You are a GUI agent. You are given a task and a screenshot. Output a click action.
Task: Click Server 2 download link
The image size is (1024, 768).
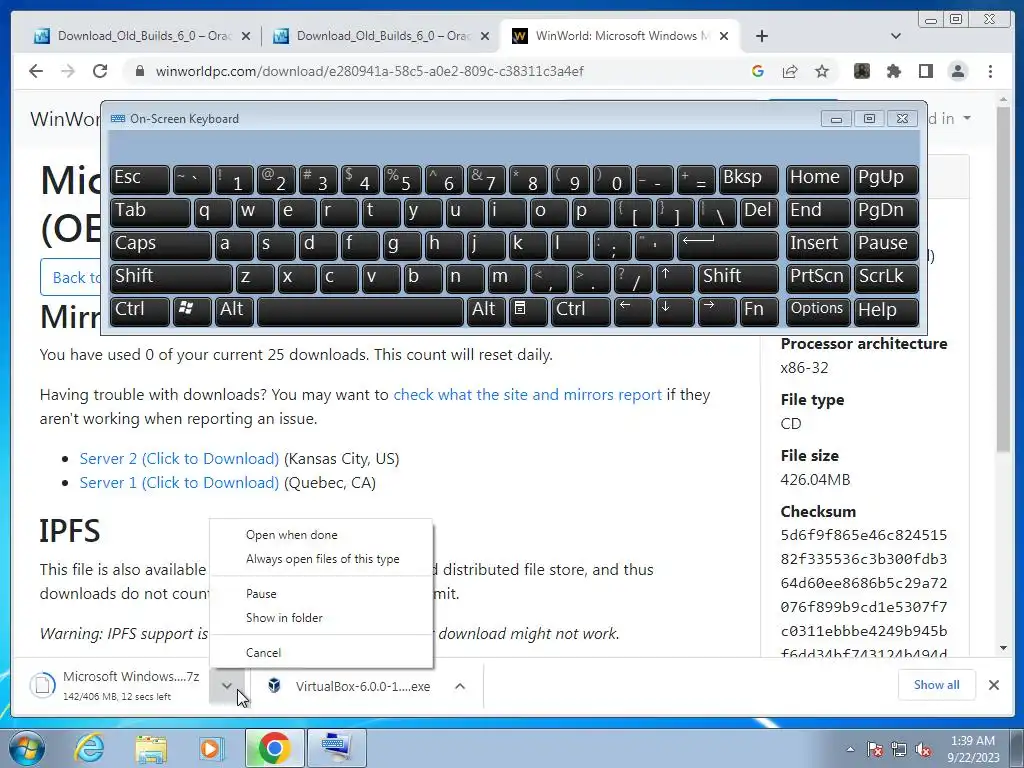click(179, 458)
